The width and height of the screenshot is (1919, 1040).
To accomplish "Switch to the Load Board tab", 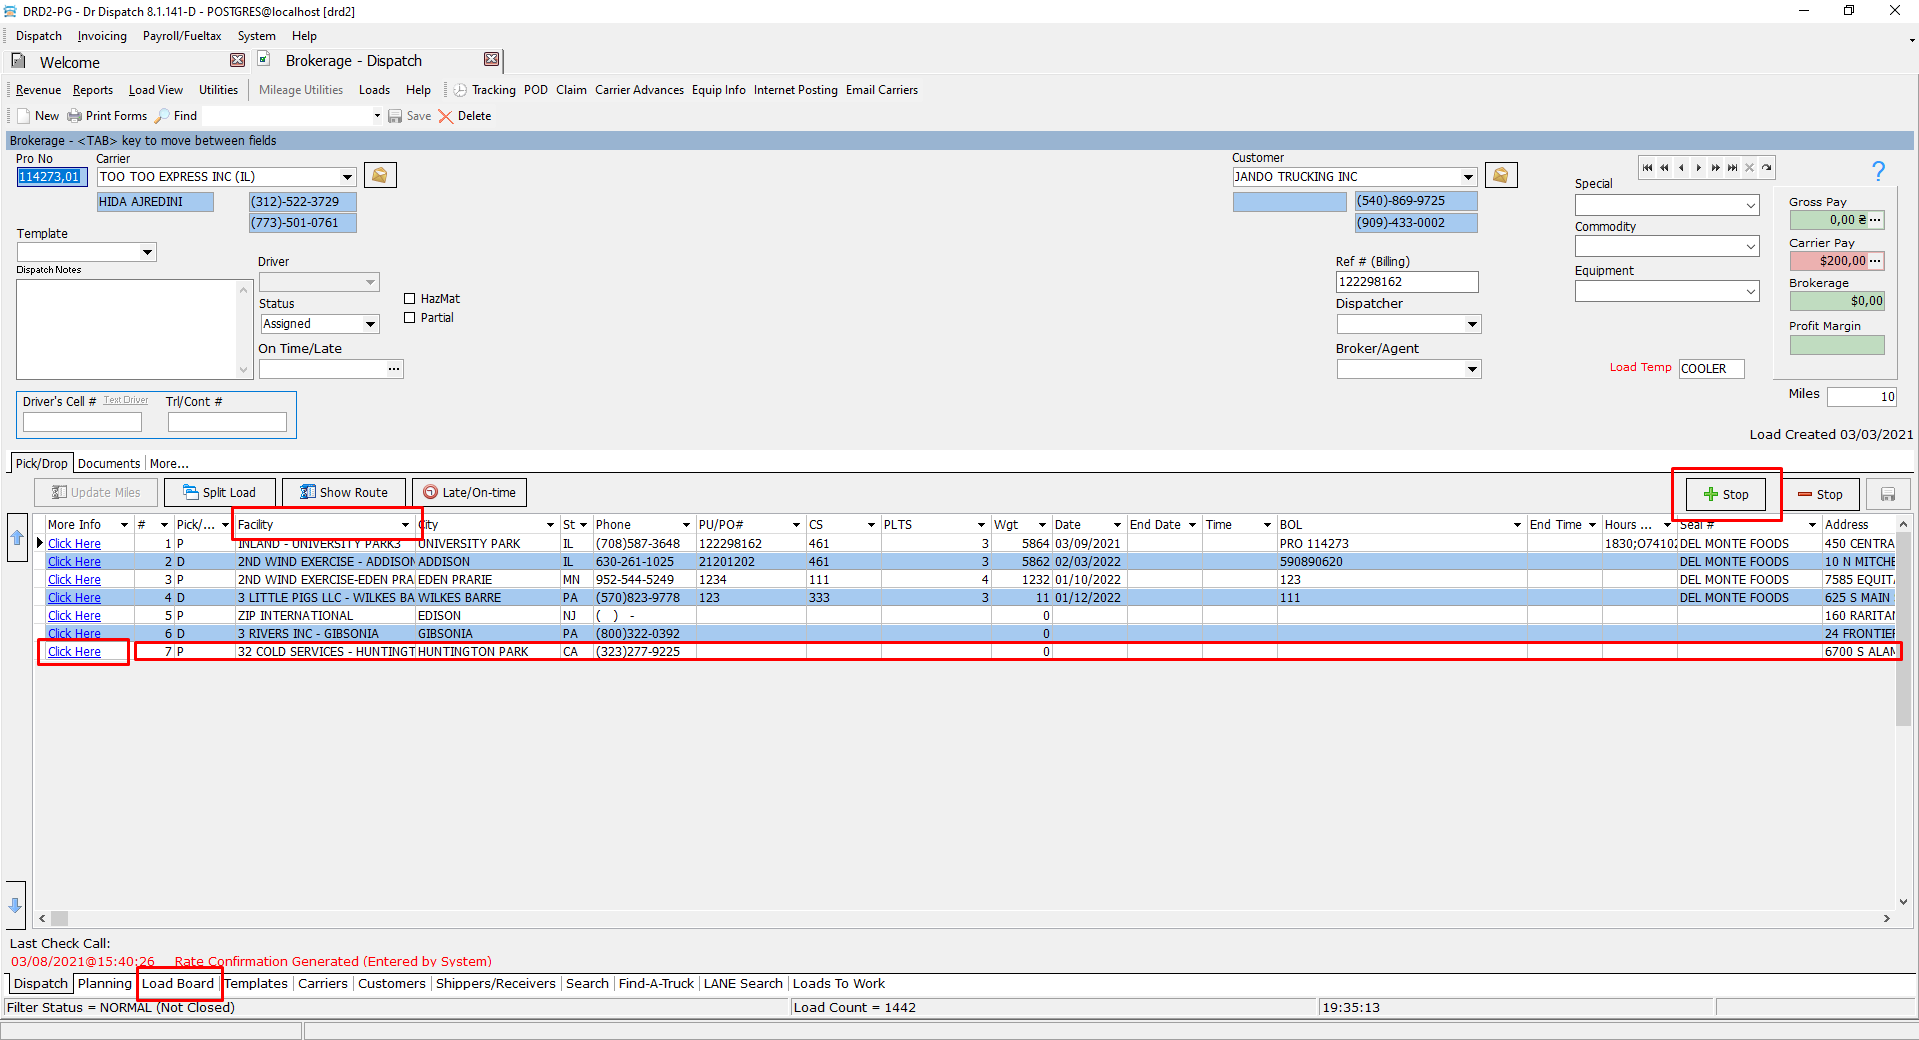I will point(178,984).
